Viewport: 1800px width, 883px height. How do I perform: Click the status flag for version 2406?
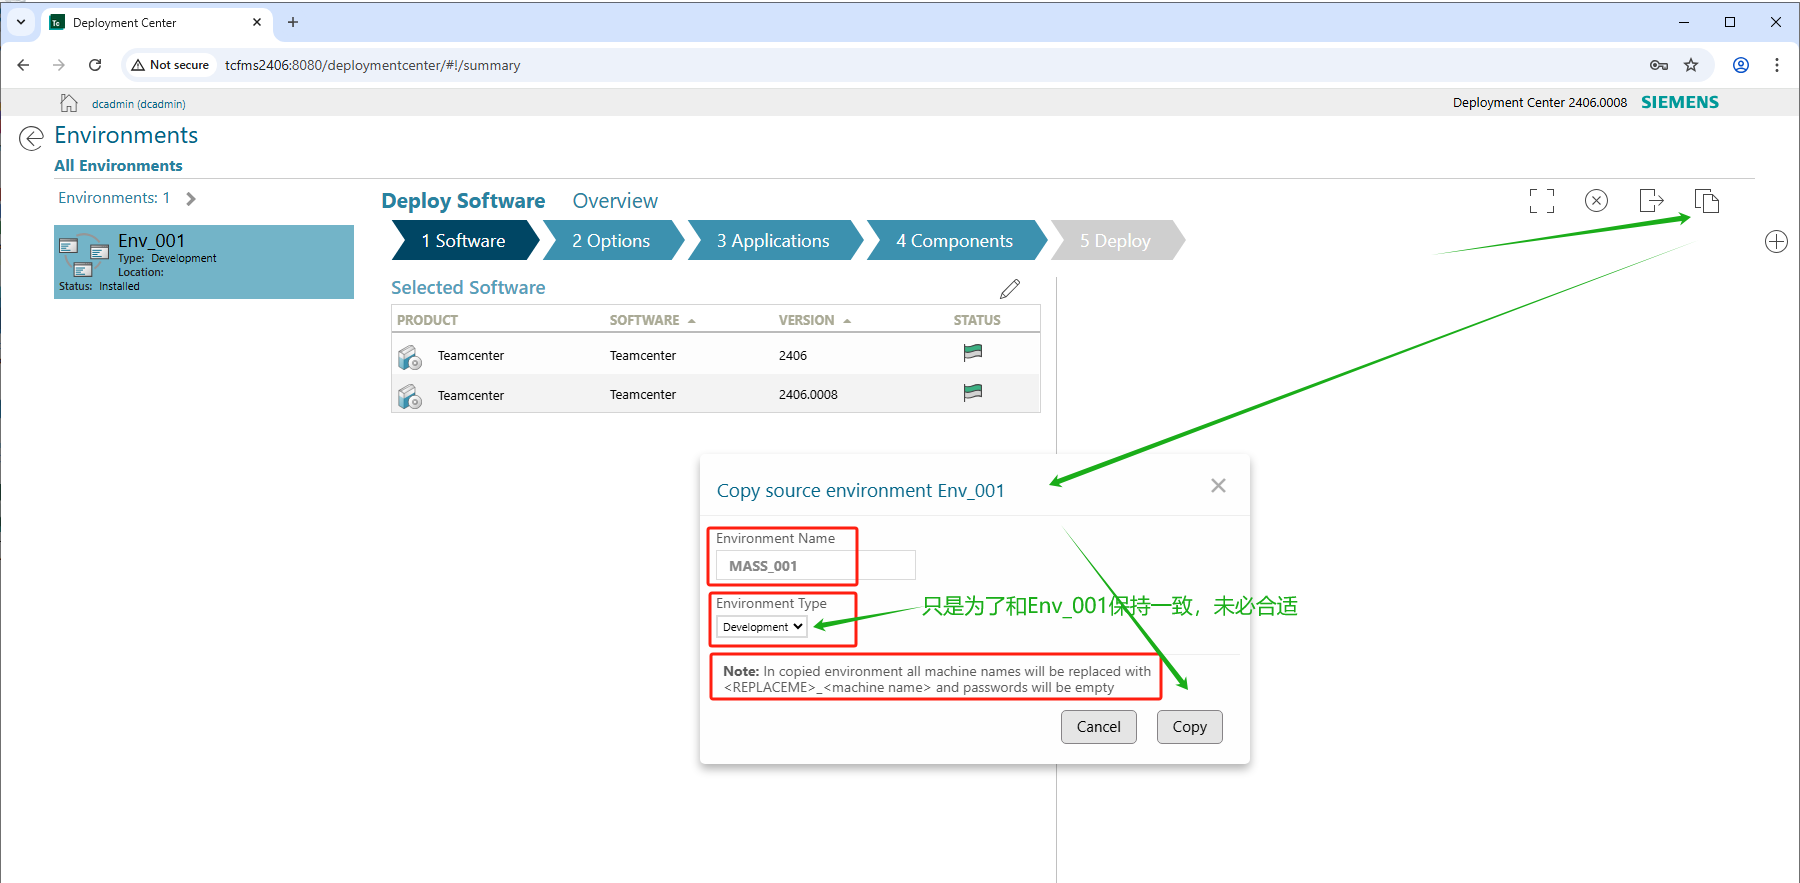(972, 352)
